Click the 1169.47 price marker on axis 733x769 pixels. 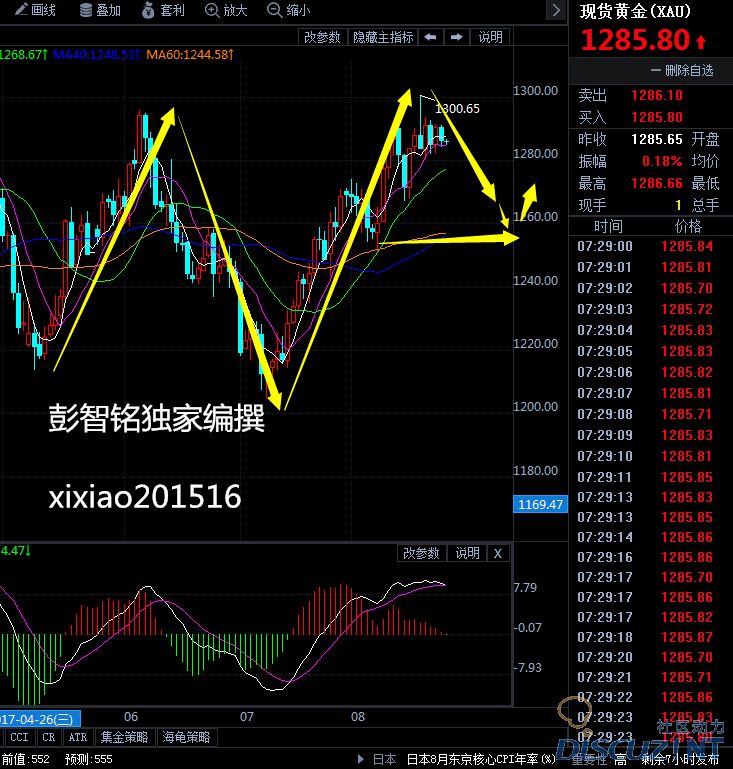click(539, 505)
